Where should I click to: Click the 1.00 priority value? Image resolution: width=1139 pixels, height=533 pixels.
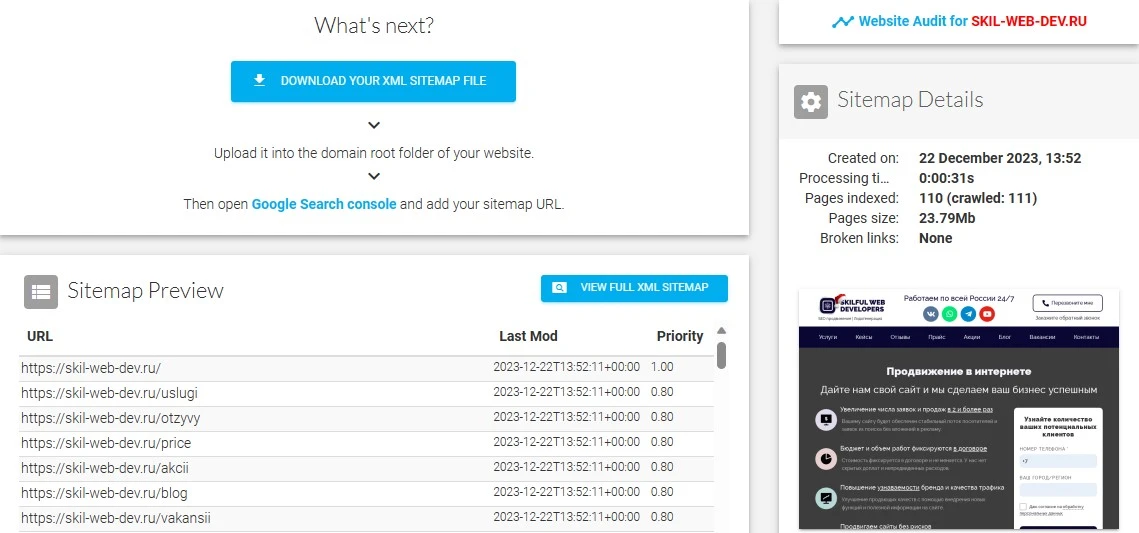point(662,367)
